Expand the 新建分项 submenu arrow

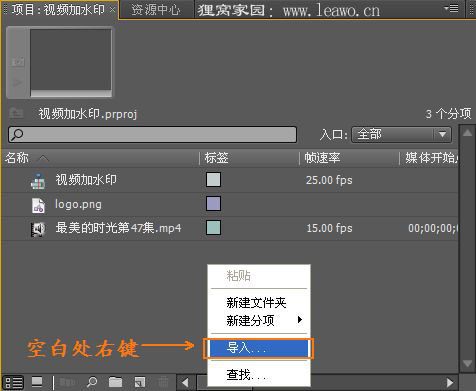(x=300, y=320)
